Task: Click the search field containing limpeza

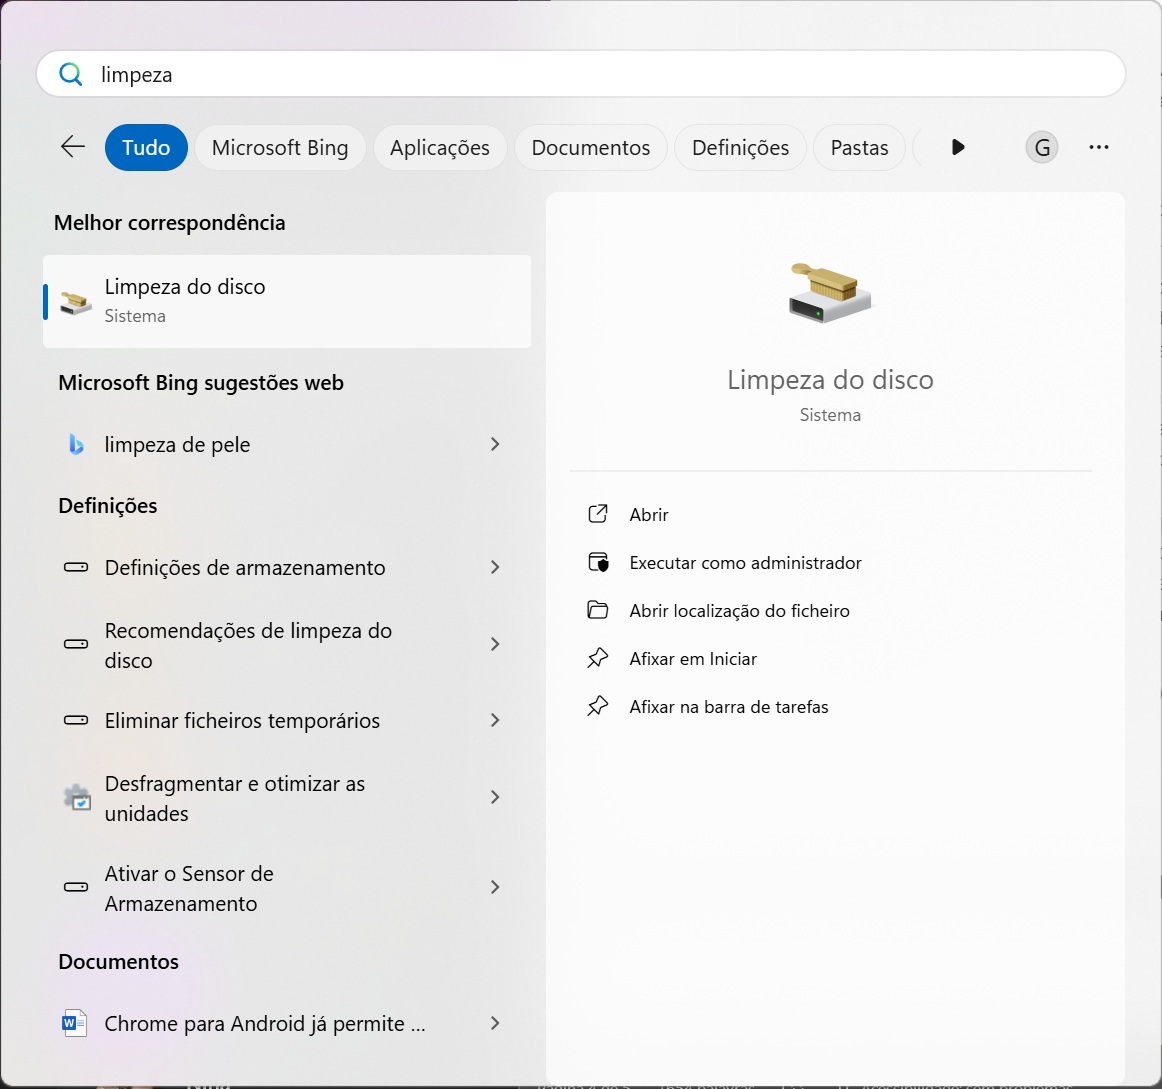Action: point(600,75)
